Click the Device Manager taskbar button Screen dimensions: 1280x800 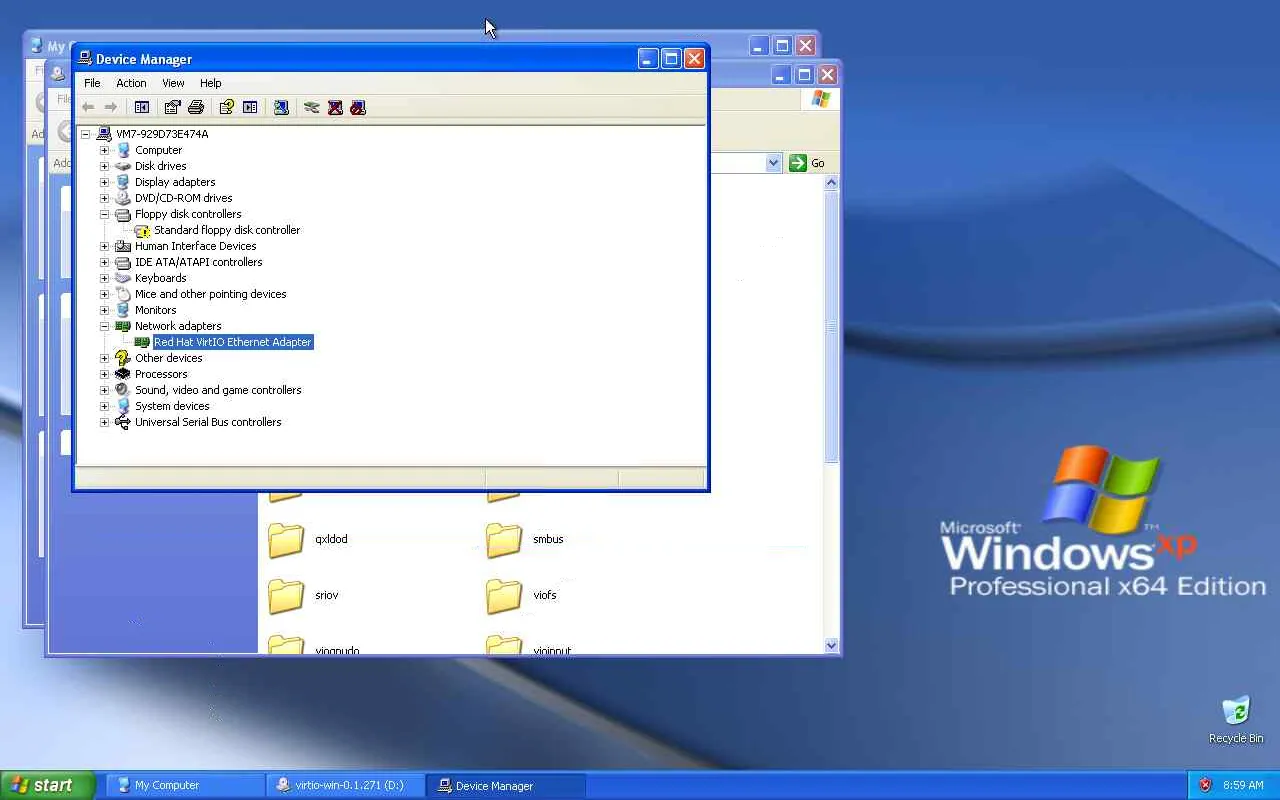(x=505, y=785)
